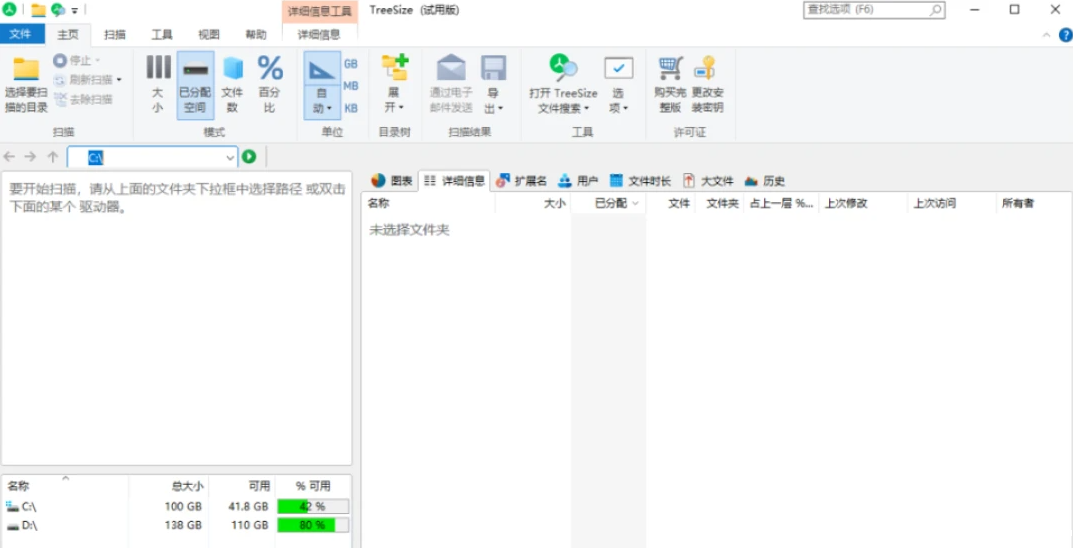The height and width of the screenshot is (548, 1073).
Task: Open 打开 TreeSize 文件搜索 tool
Action: (563, 85)
